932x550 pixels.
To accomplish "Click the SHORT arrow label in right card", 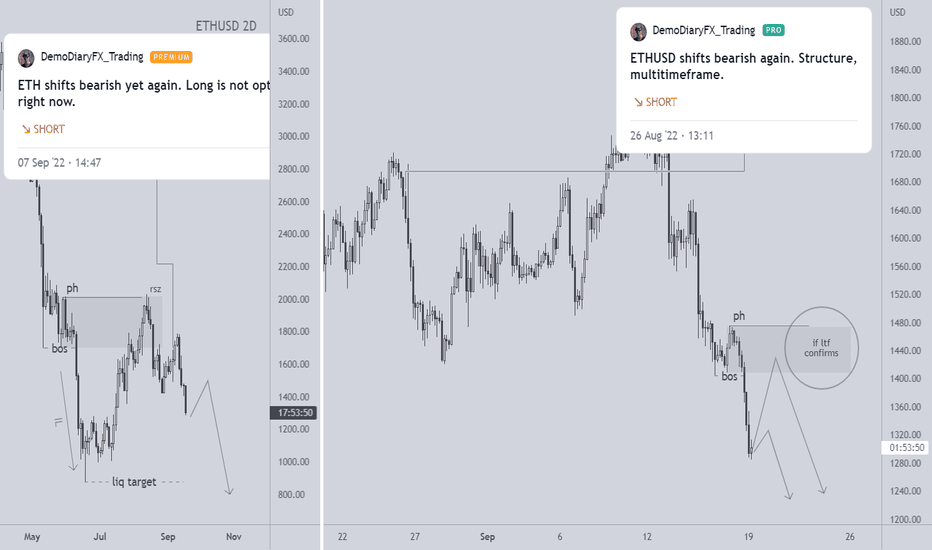I will coord(656,102).
